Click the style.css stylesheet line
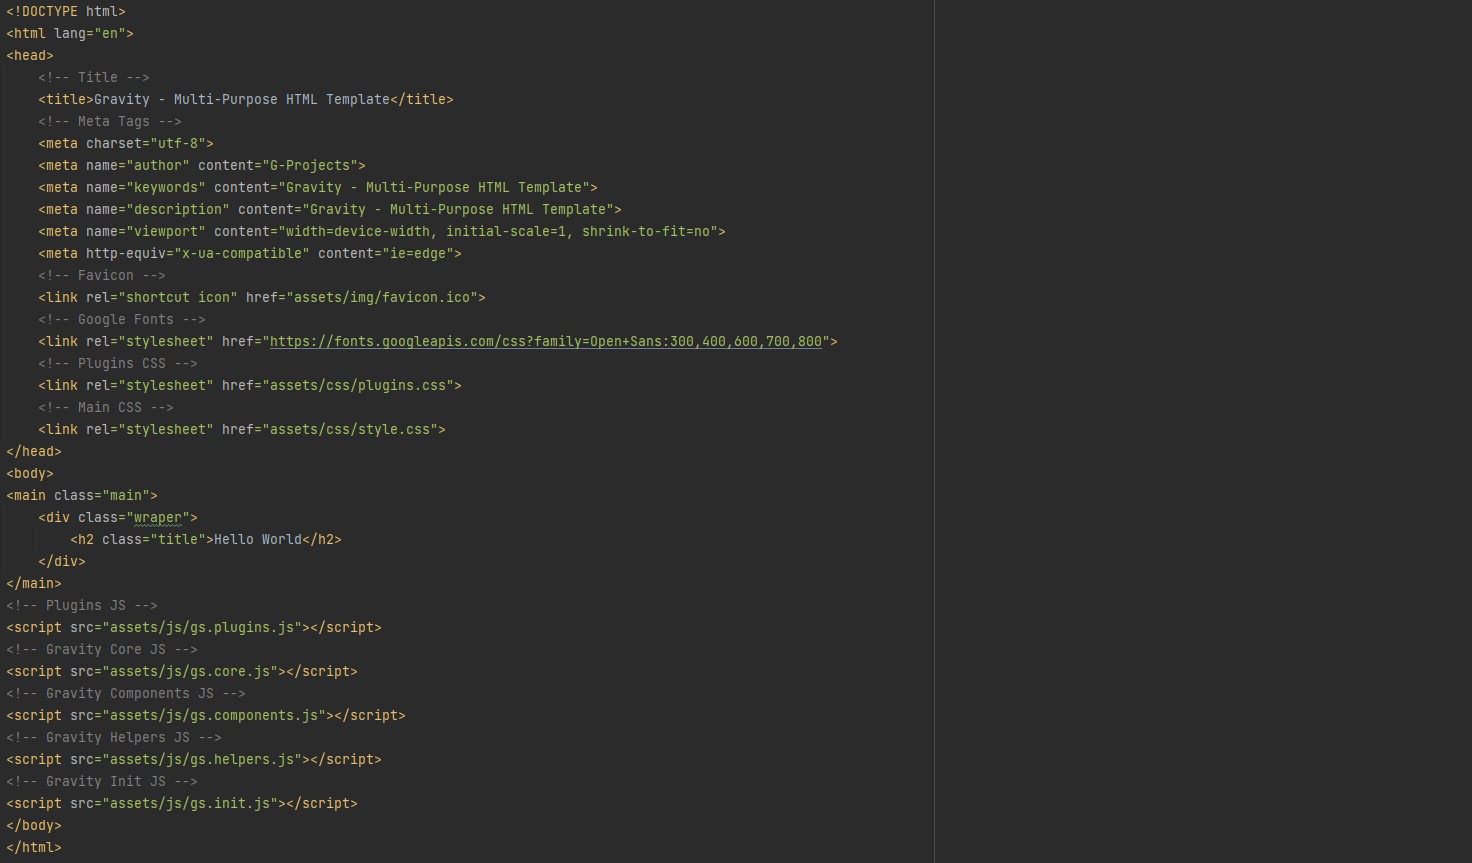Image resolution: width=1472 pixels, height=863 pixels. click(x=242, y=430)
